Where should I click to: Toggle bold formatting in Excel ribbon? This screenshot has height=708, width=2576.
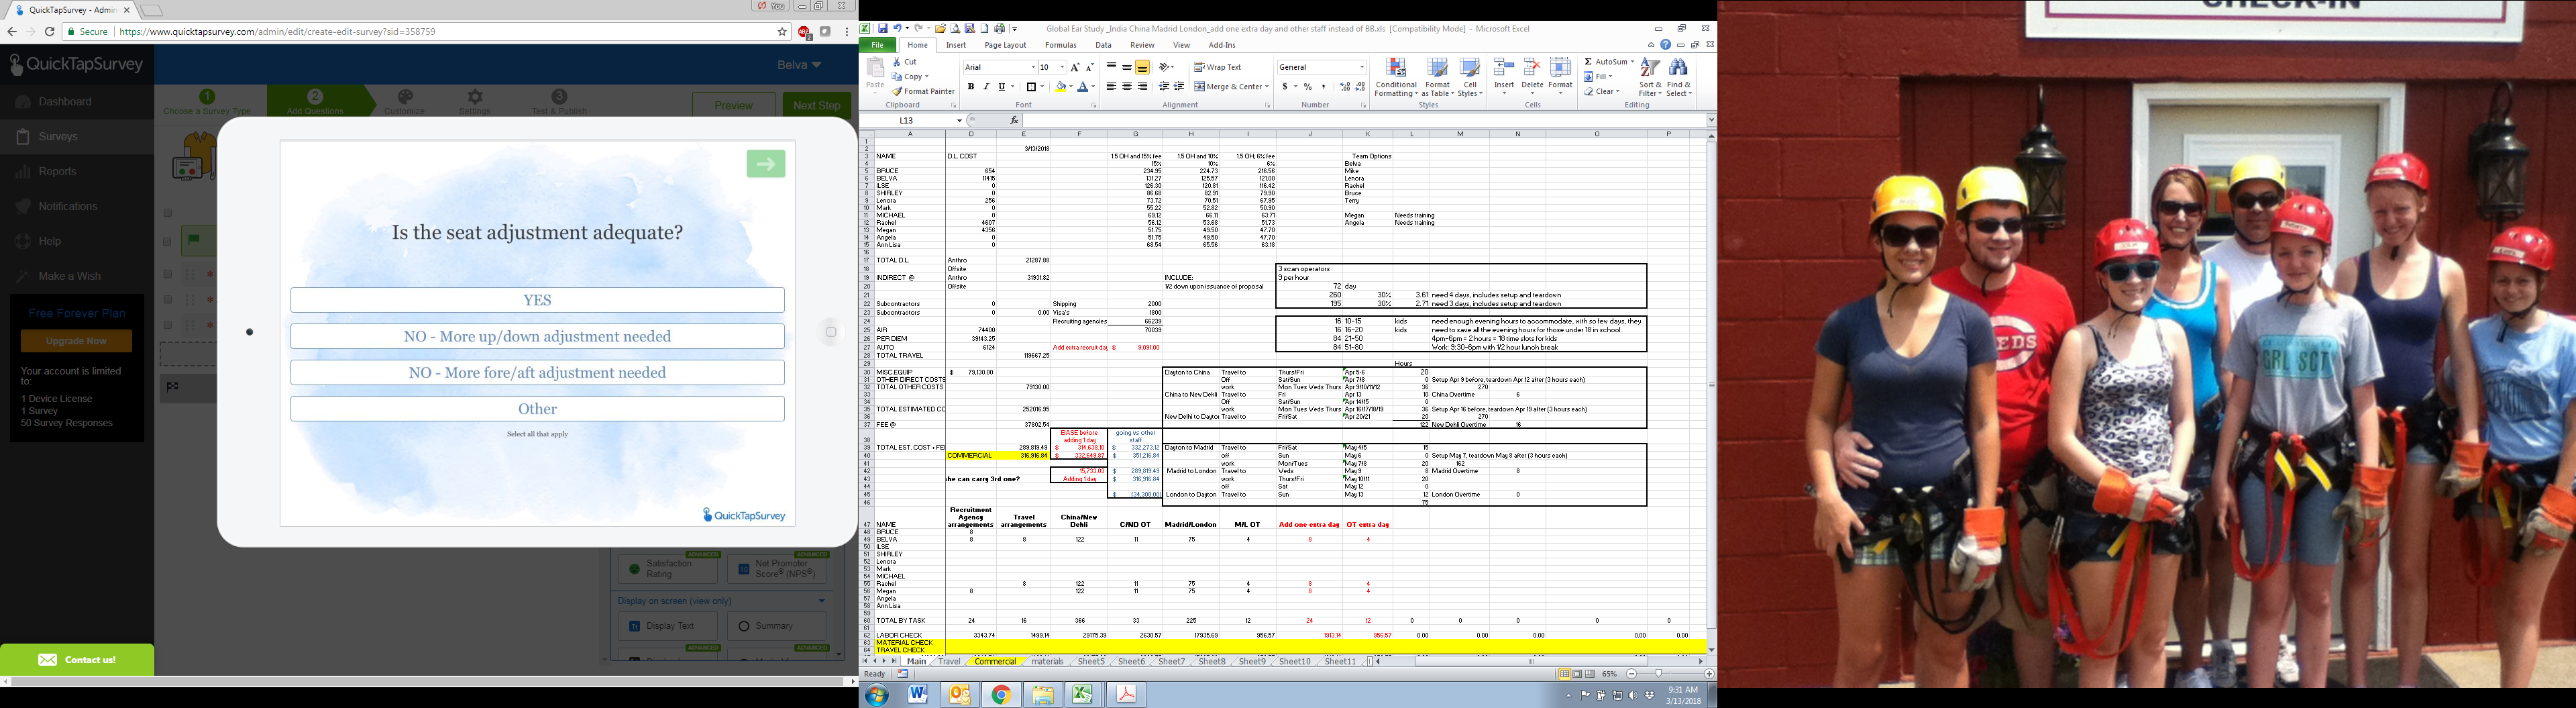coord(970,87)
